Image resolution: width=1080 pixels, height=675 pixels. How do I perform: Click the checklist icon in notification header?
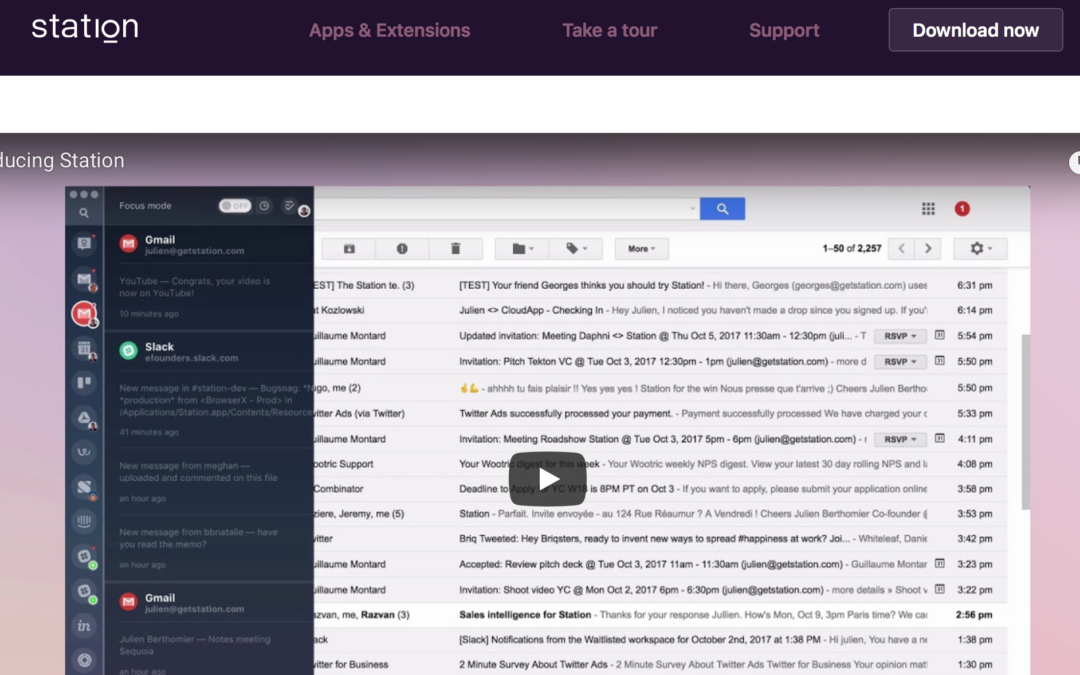pos(289,206)
